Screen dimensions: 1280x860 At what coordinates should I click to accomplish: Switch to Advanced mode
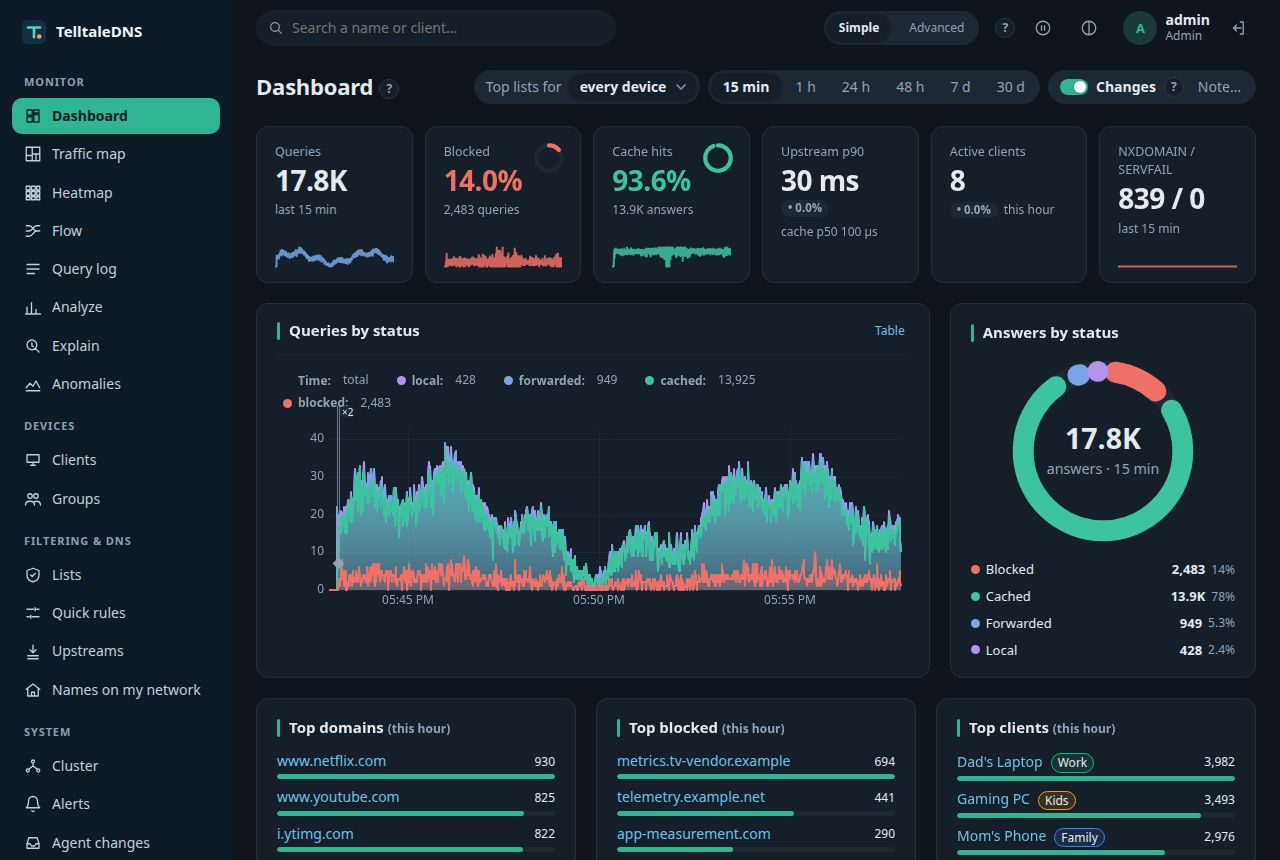click(x=936, y=28)
